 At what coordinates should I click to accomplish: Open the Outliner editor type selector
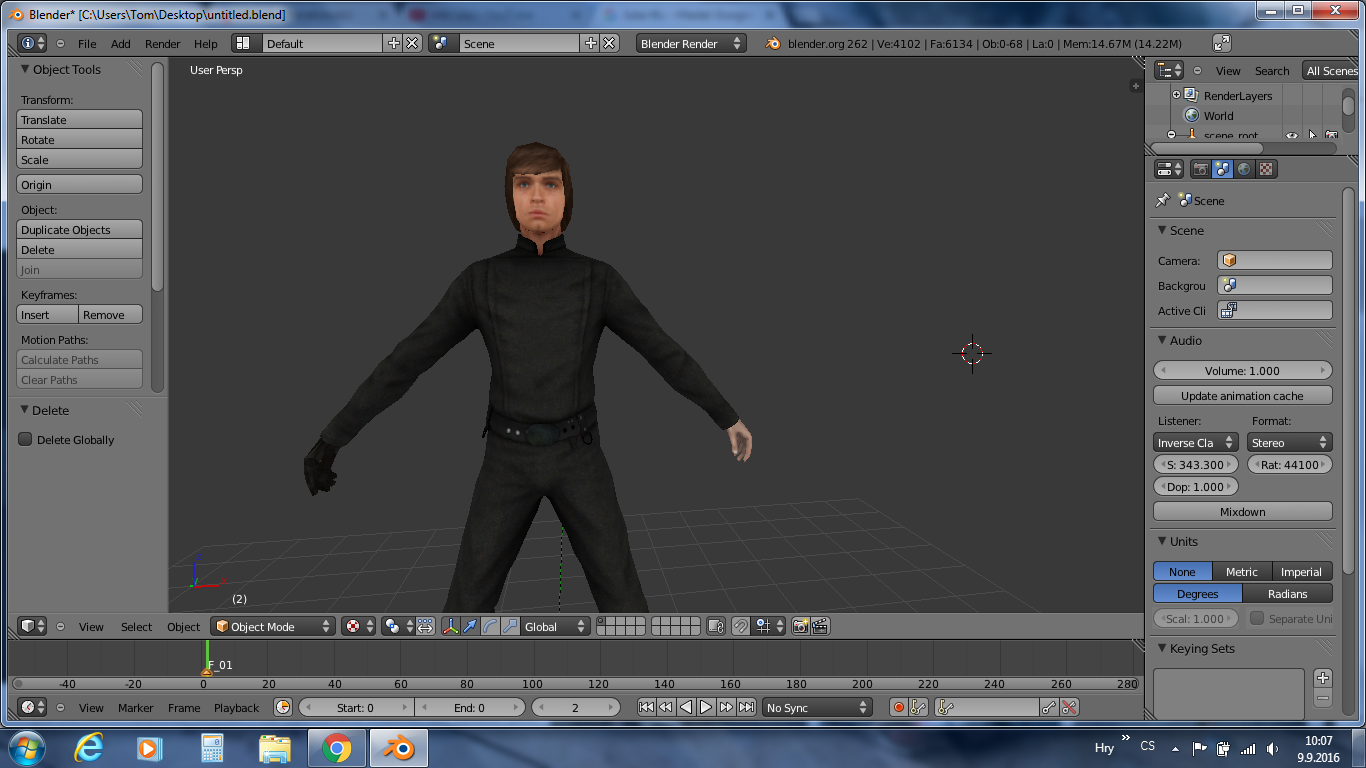1169,70
